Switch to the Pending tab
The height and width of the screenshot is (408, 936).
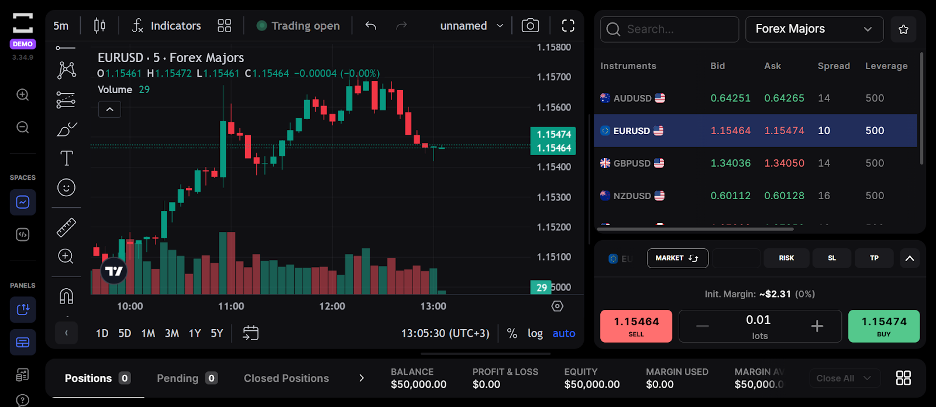187,378
